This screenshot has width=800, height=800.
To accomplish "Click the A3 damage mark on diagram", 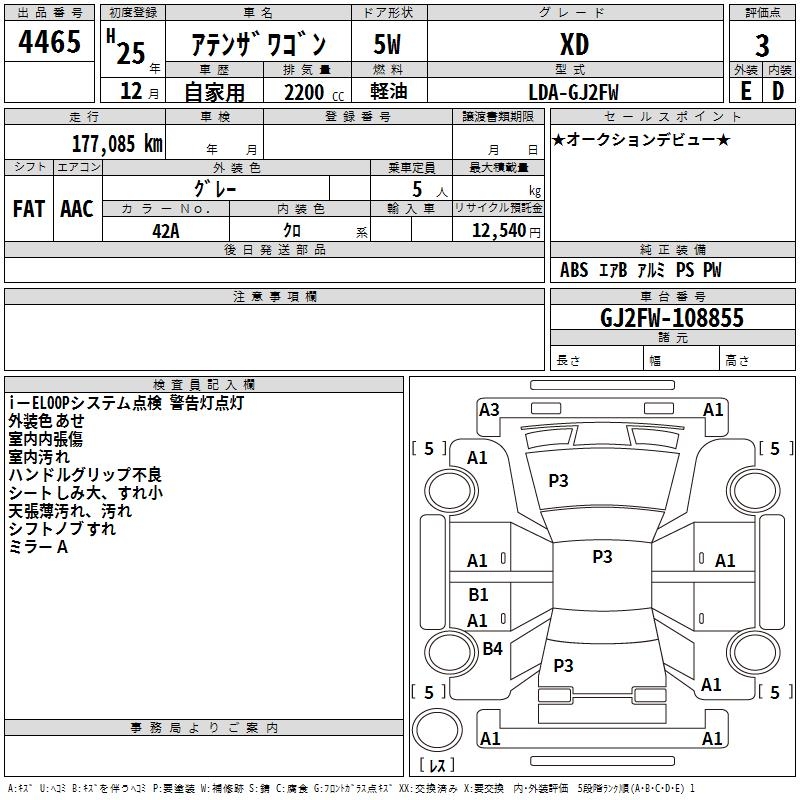I will 489,410.
